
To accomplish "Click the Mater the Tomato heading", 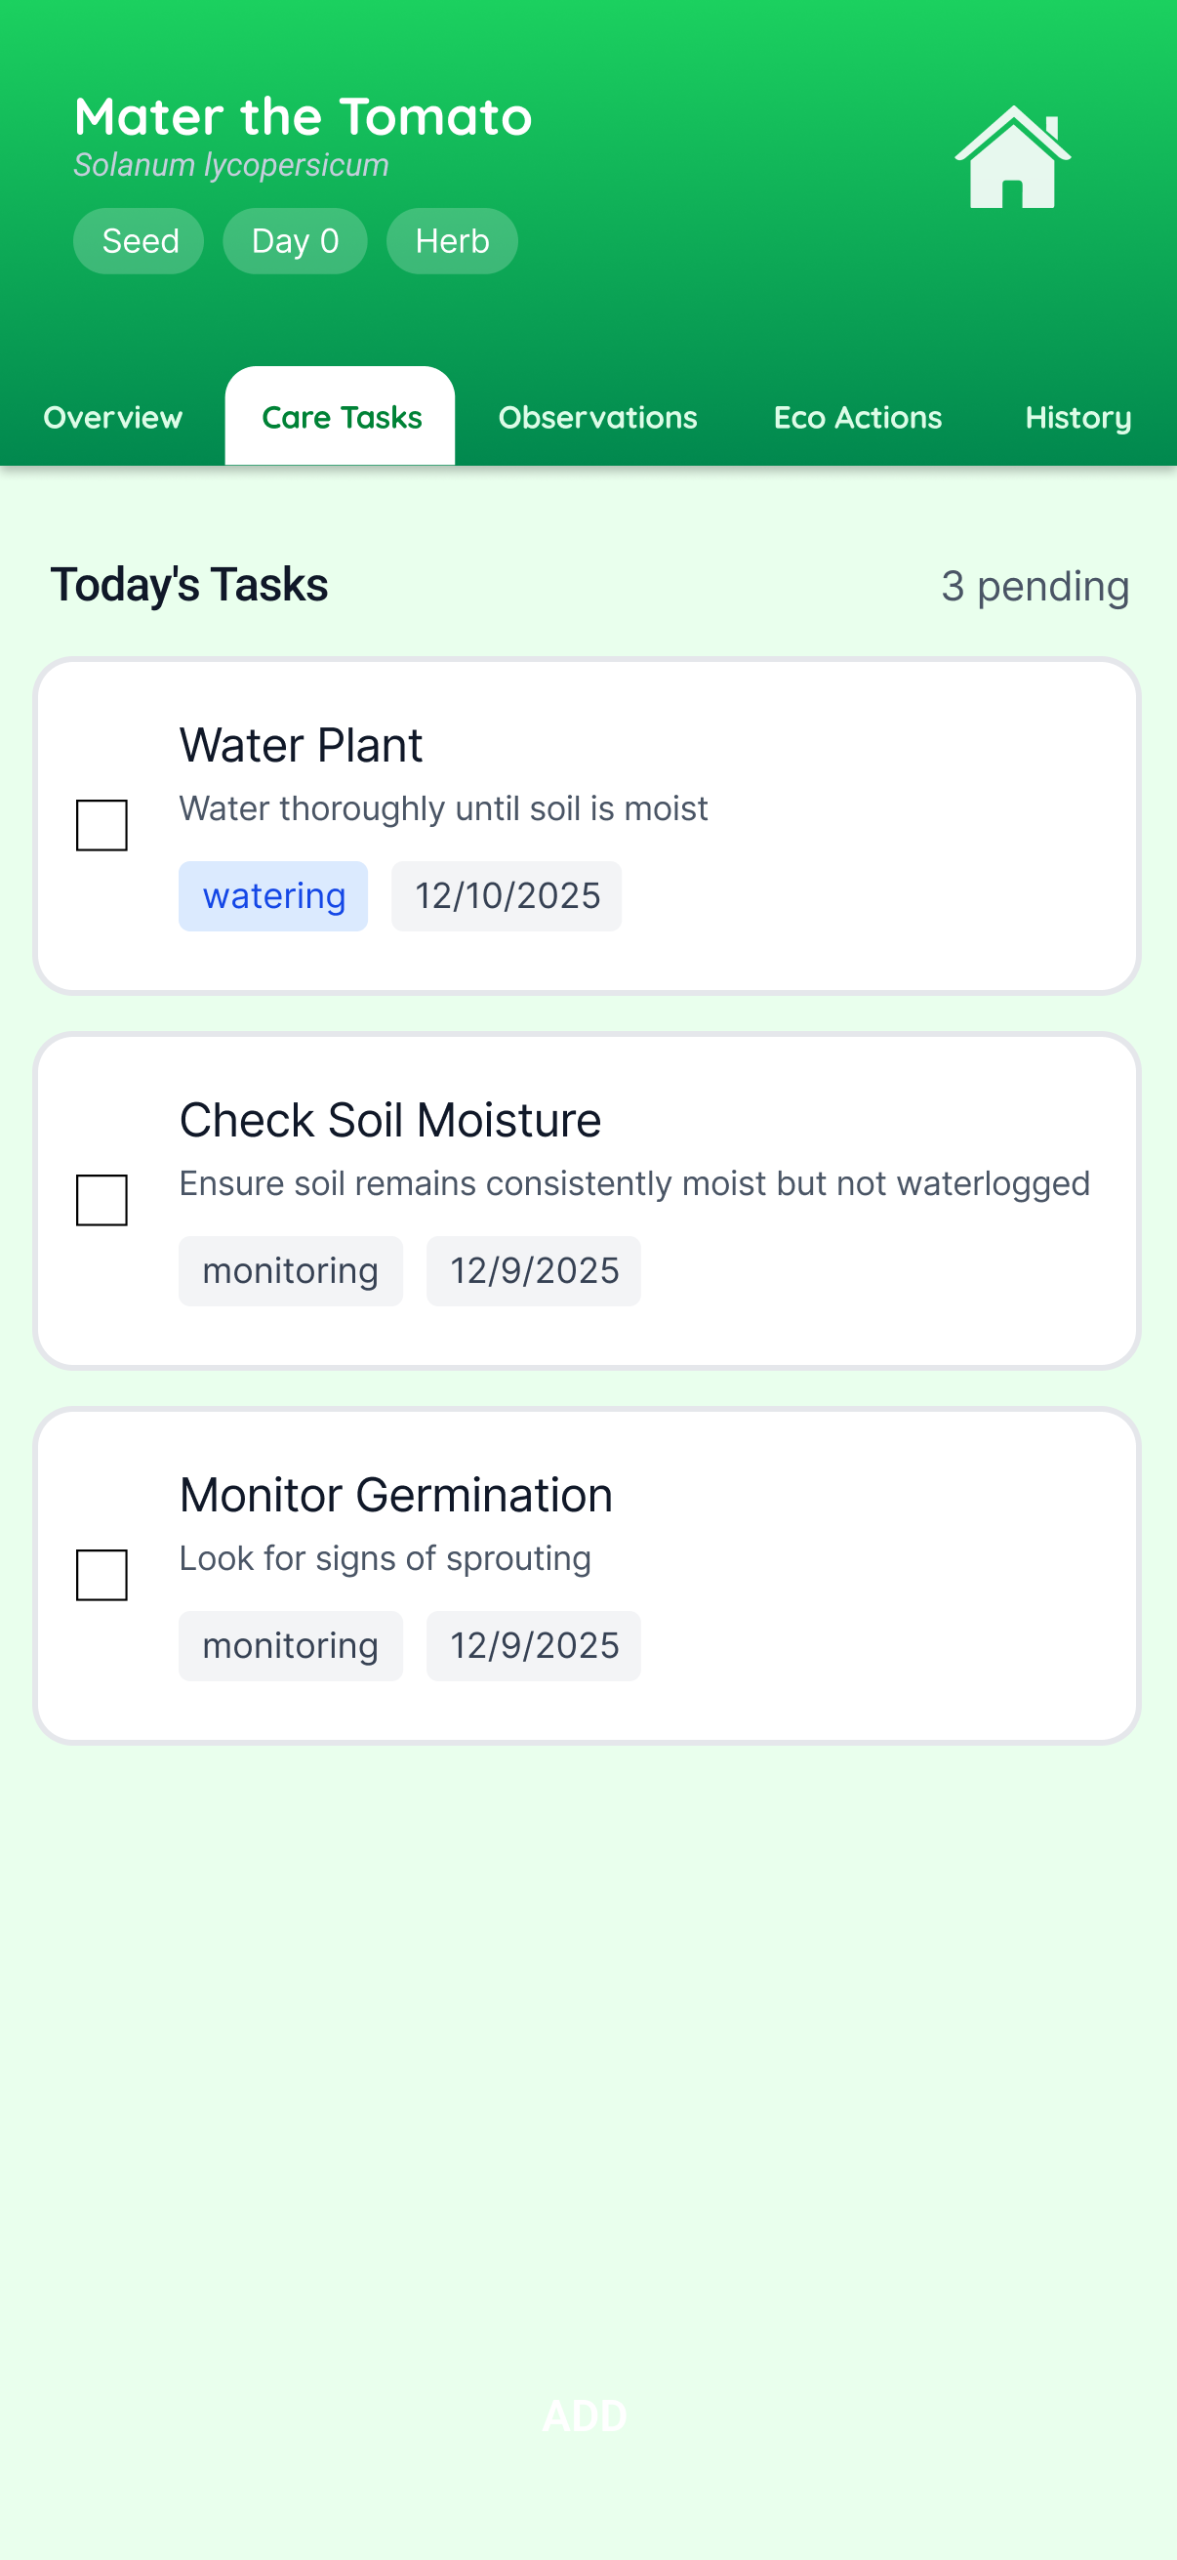I will point(303,117).
